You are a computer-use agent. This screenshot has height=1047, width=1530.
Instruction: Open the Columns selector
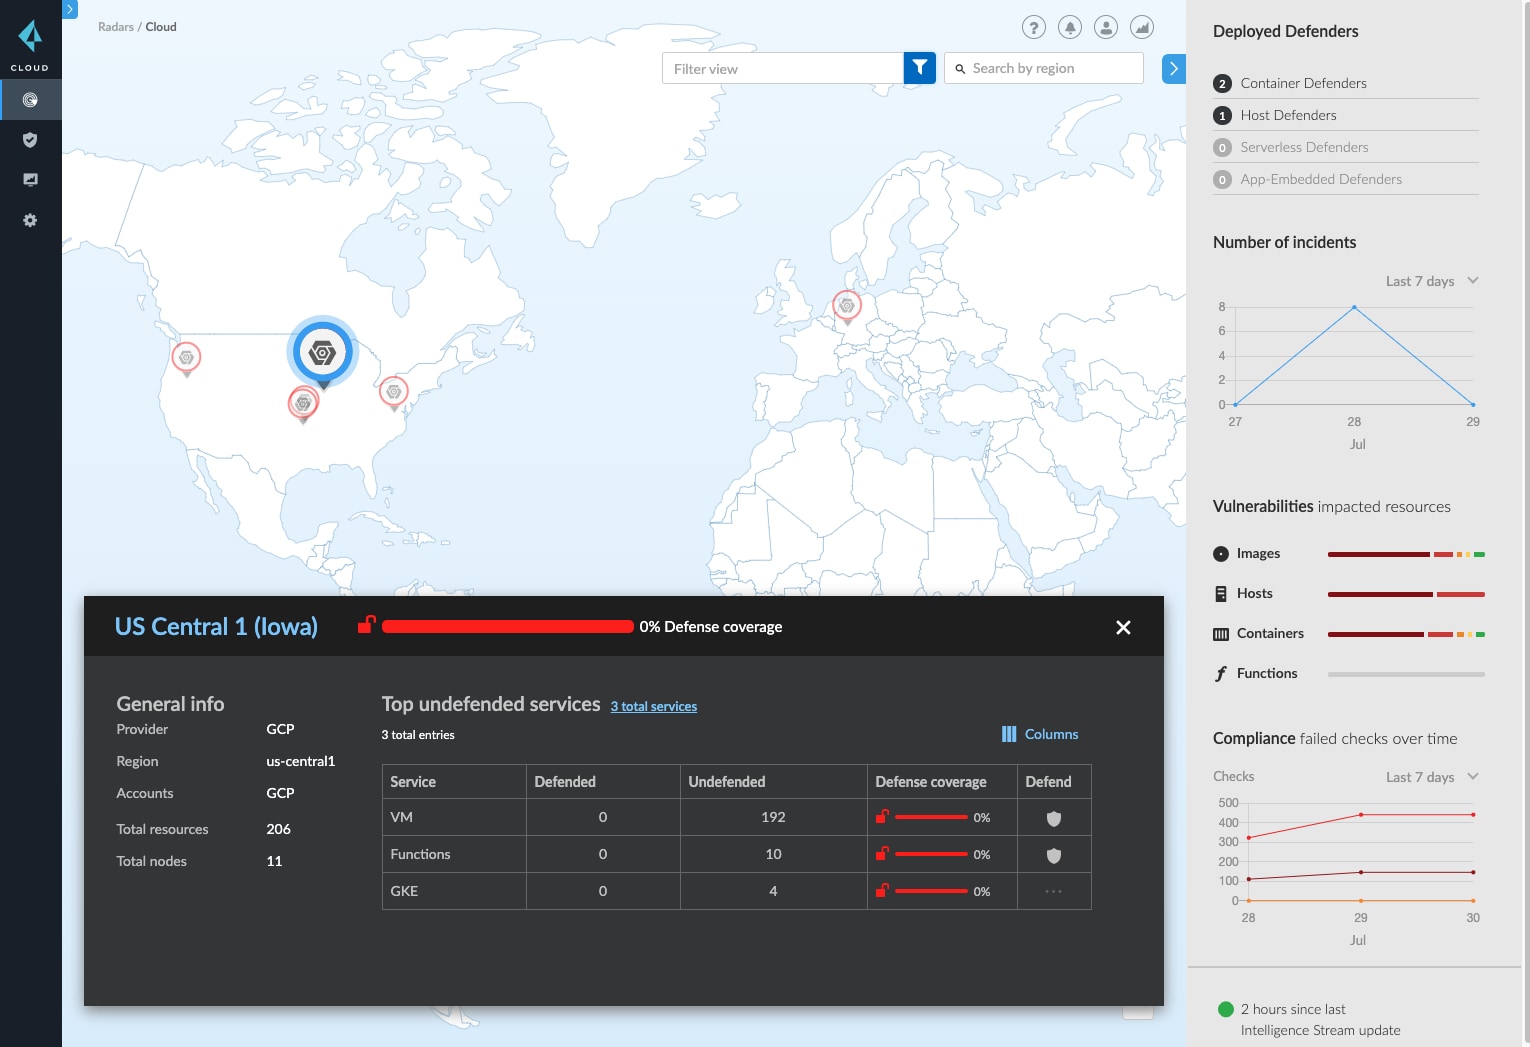[1040, 734]
